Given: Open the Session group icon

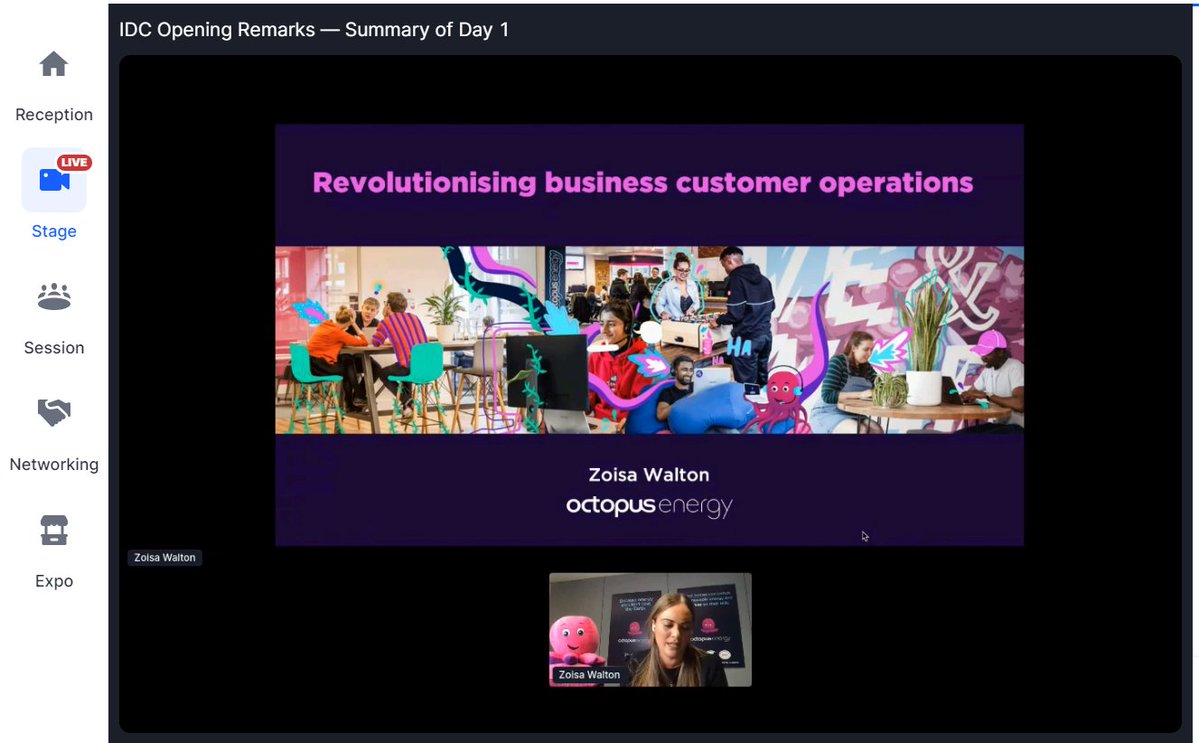Looking at the screenshot, I should pos(54,297).
